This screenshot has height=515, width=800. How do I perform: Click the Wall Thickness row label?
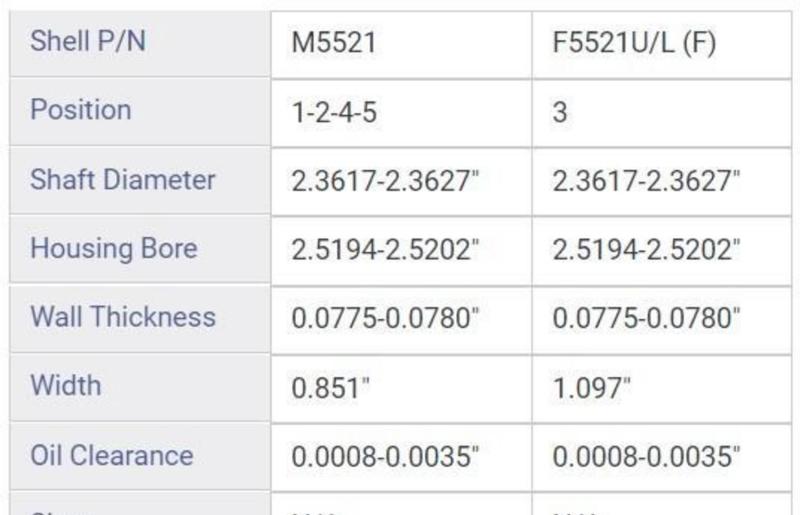coord(122,317)
